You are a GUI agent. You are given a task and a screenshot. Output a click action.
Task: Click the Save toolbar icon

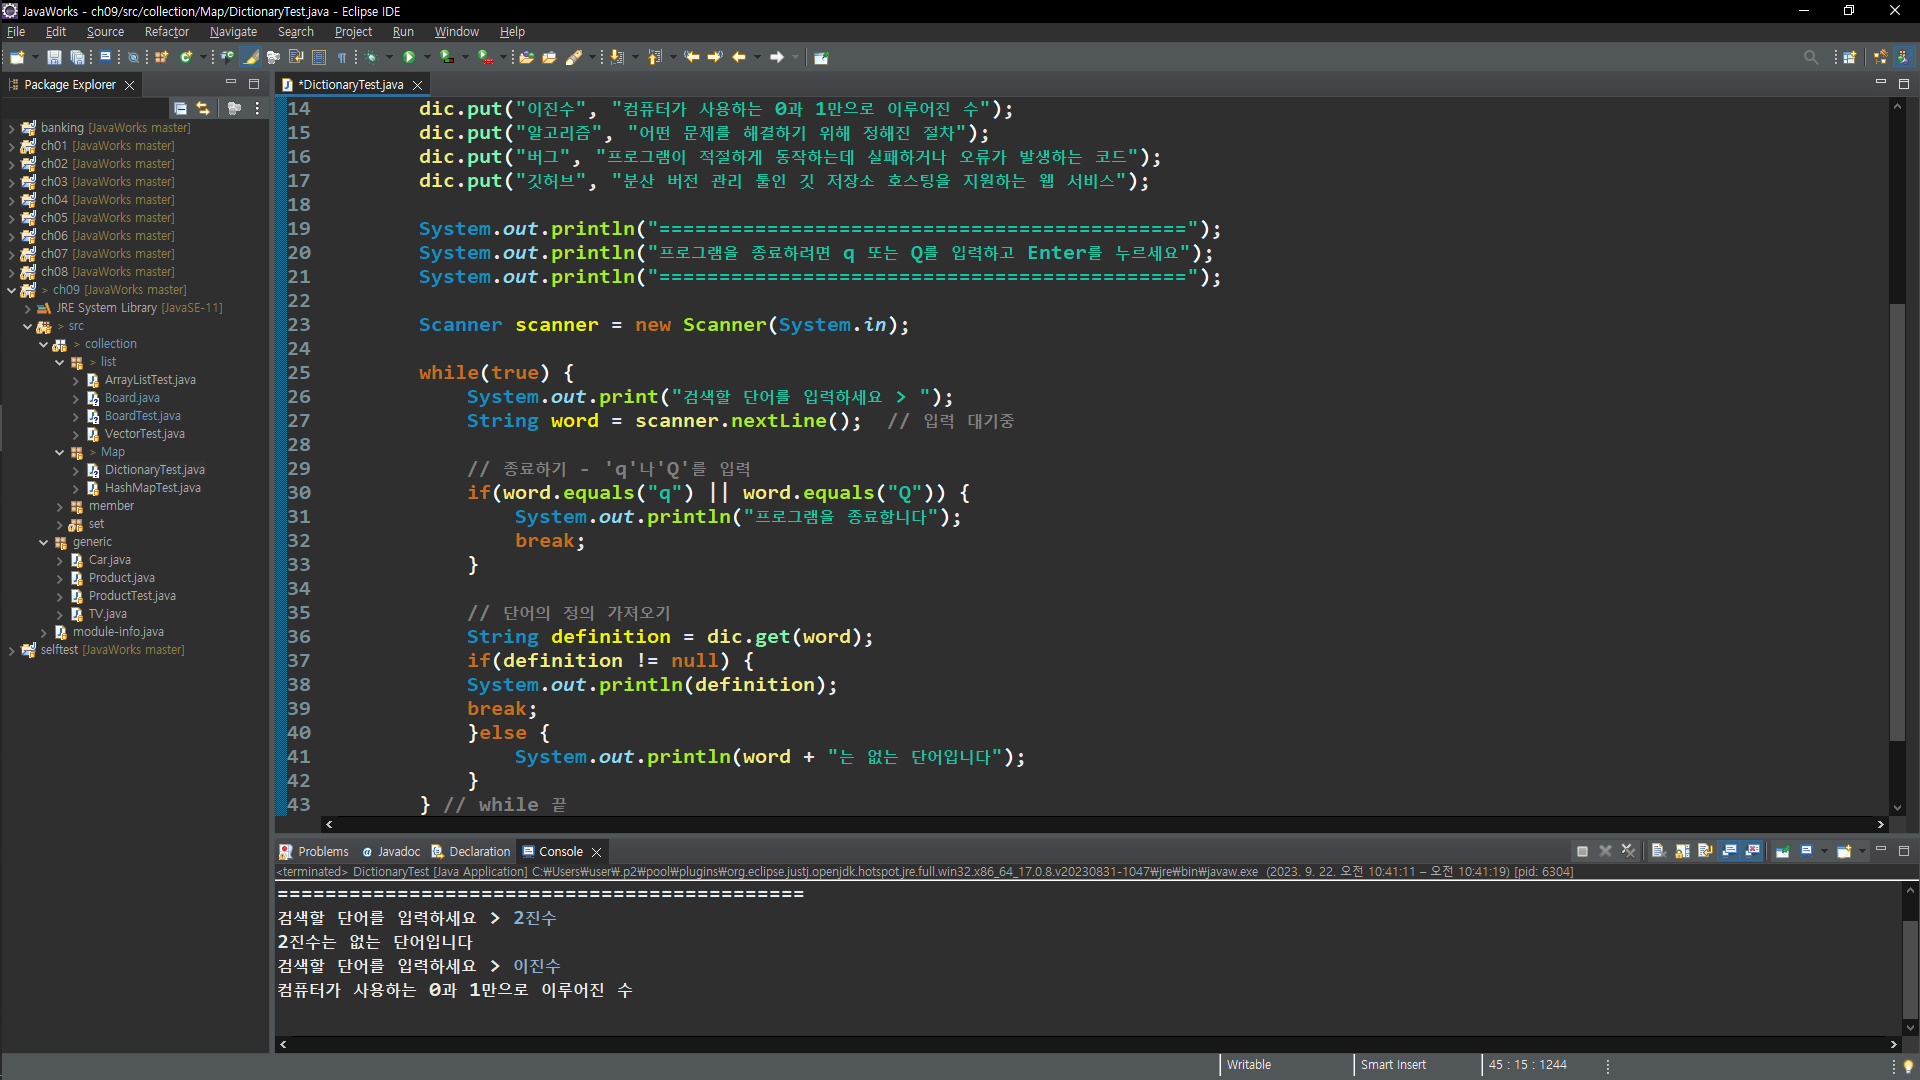[54, 57]
